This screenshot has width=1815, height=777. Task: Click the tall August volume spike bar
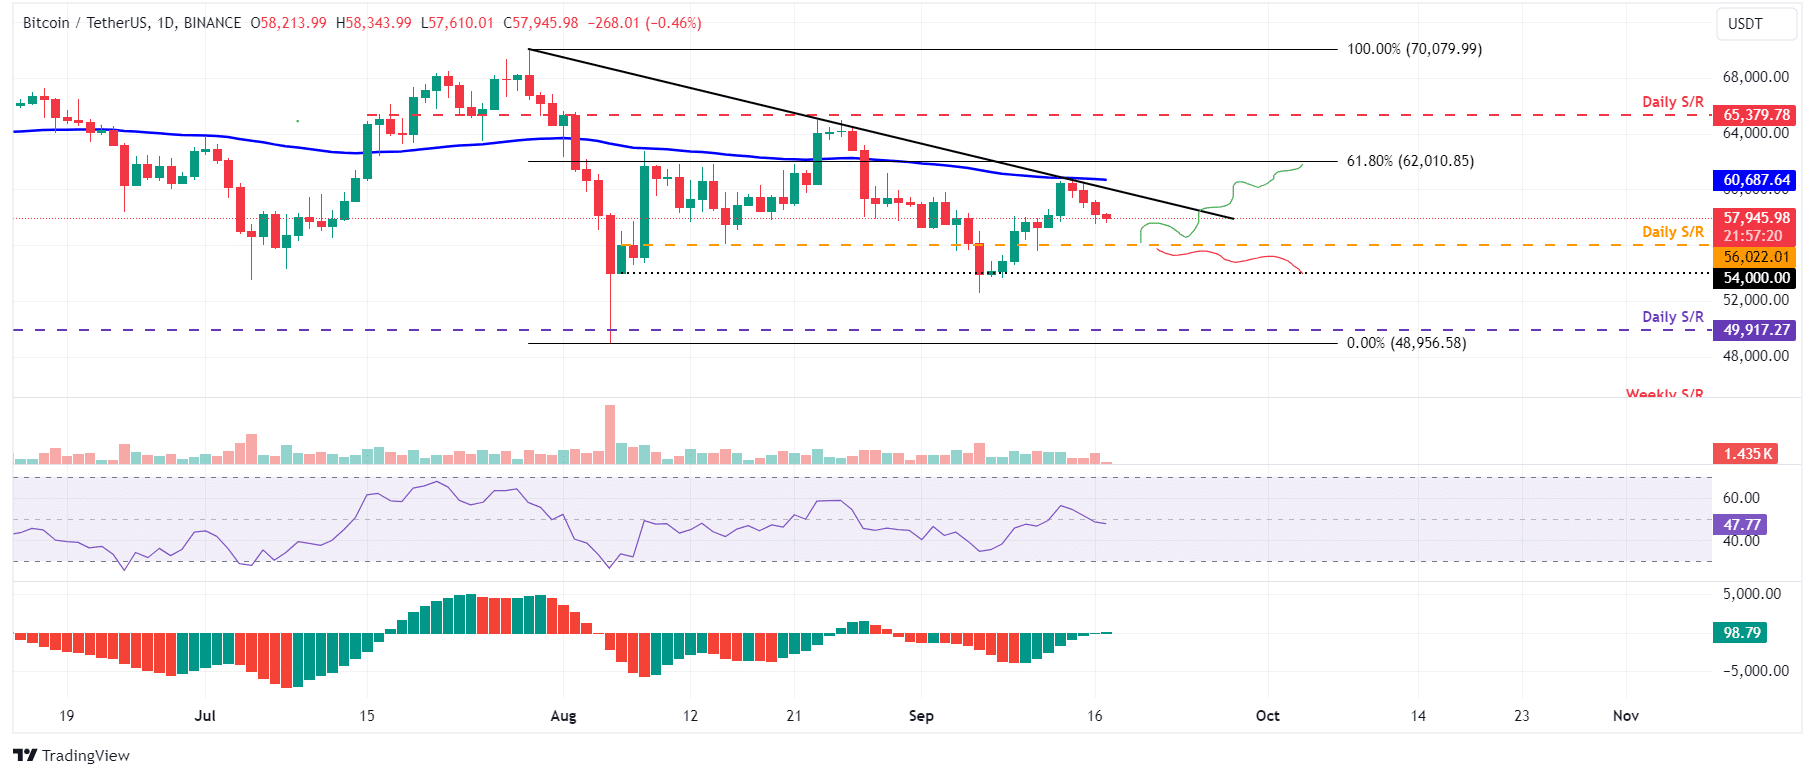[x=610, y=434]
